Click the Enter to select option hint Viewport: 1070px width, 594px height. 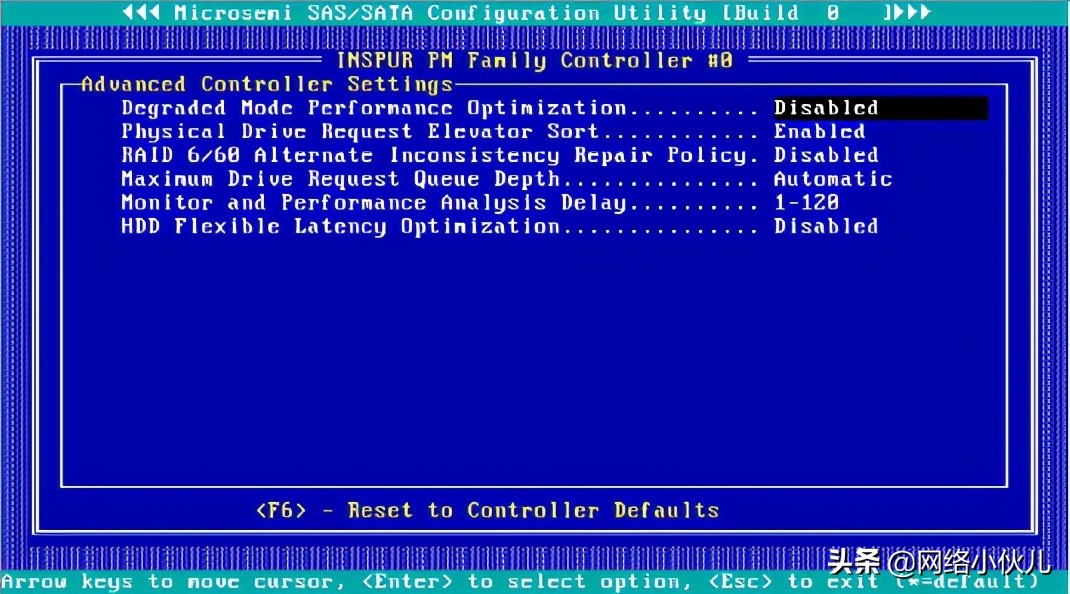(526, 582)
